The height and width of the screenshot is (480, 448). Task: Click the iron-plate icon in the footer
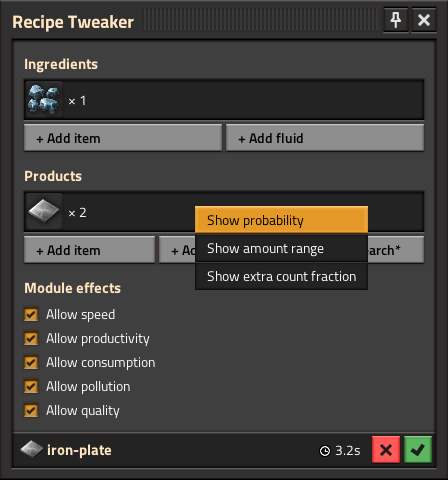31,450
